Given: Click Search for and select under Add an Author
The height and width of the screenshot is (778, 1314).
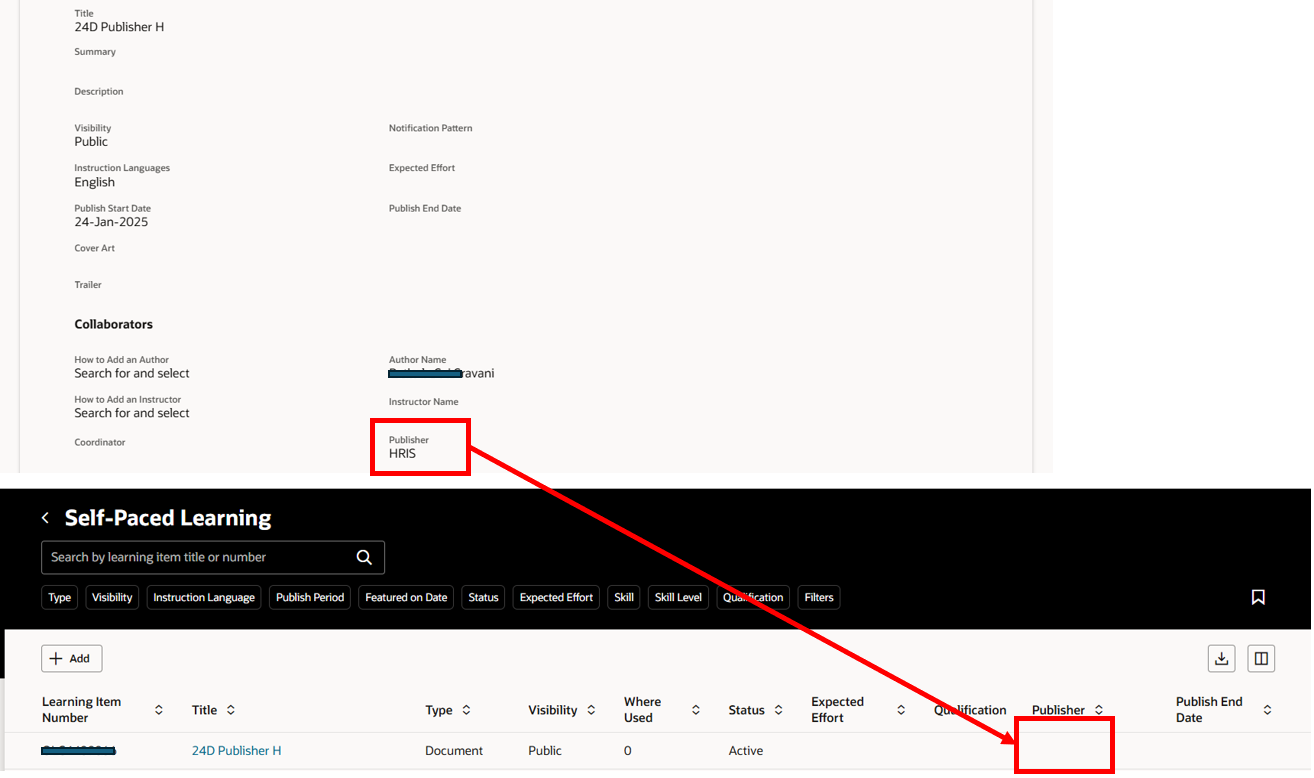Looking at the screenshot, I should 132,373.
